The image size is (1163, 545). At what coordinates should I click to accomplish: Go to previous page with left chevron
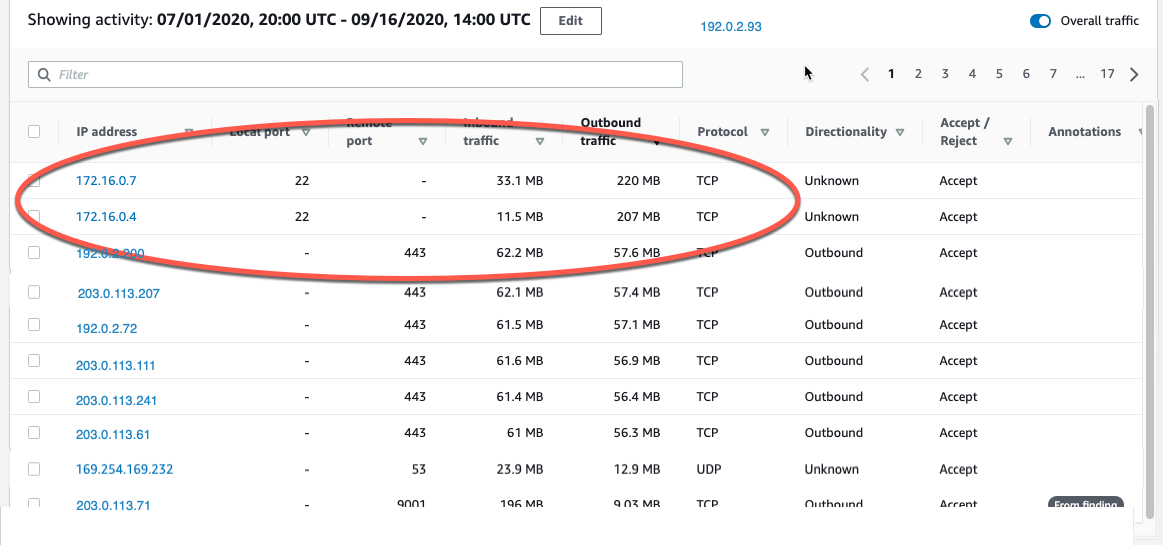coord(864,74)
